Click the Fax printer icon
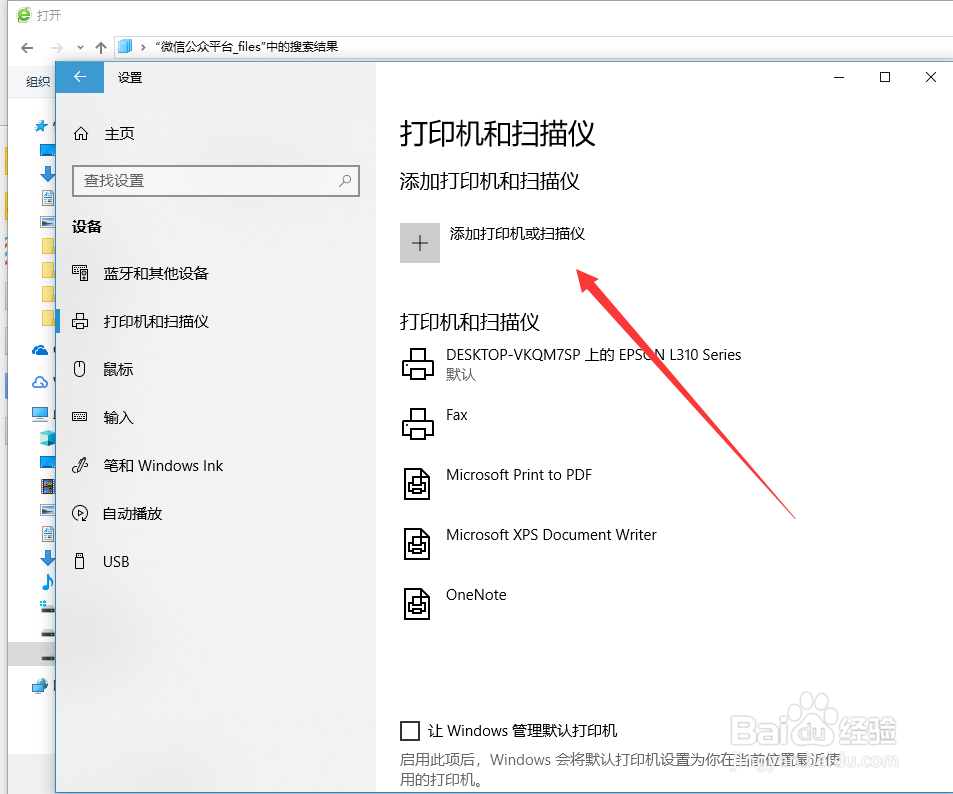Image resolution: width=953 pixels, height=794 pixels. point(418,424)
